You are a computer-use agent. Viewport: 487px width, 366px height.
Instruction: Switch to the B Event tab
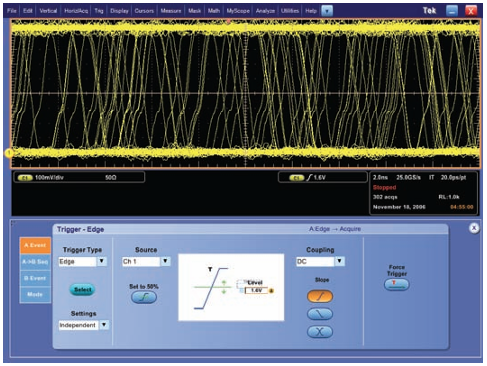[x=35, y=278]
